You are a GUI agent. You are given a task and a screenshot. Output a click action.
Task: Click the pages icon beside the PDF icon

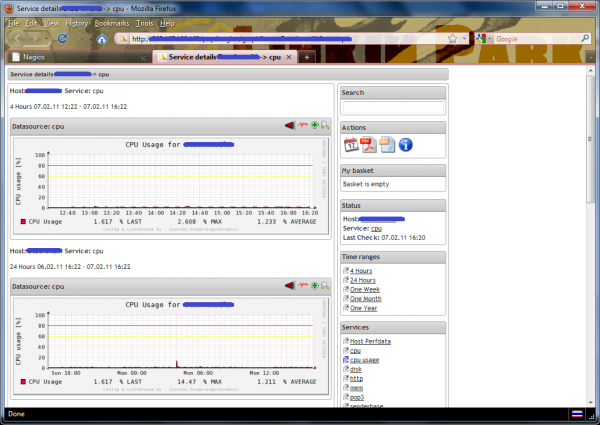point(387,146)
